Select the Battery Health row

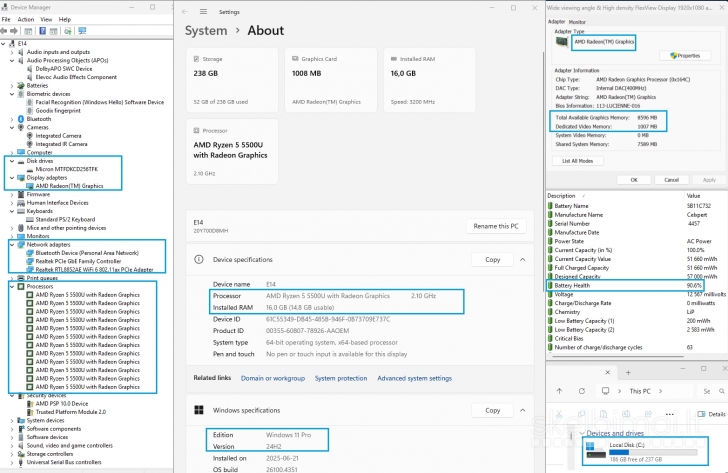[625, 285]
